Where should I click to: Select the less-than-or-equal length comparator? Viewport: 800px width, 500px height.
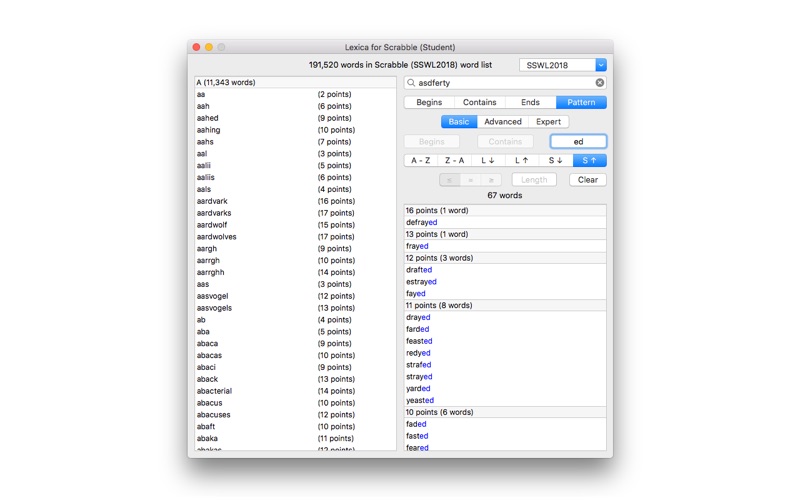pyautogui.click(x=449, y=180)
